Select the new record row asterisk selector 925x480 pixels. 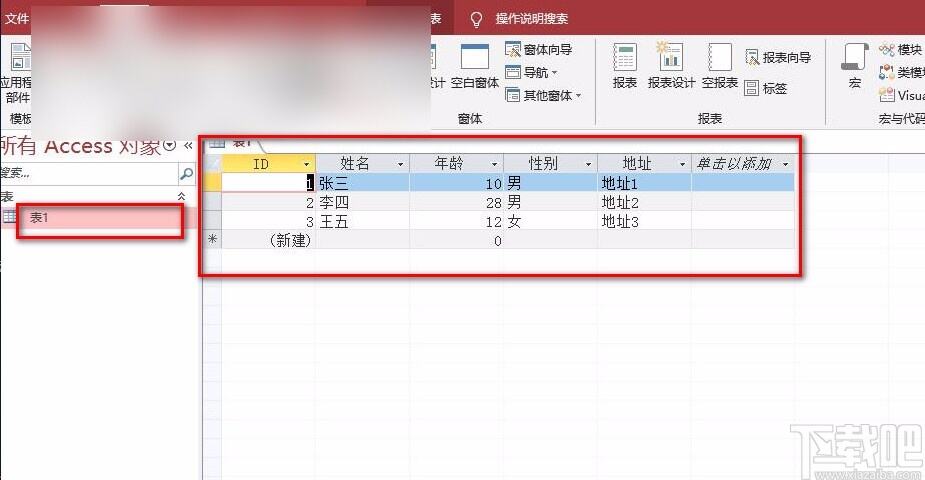point(212,240)
